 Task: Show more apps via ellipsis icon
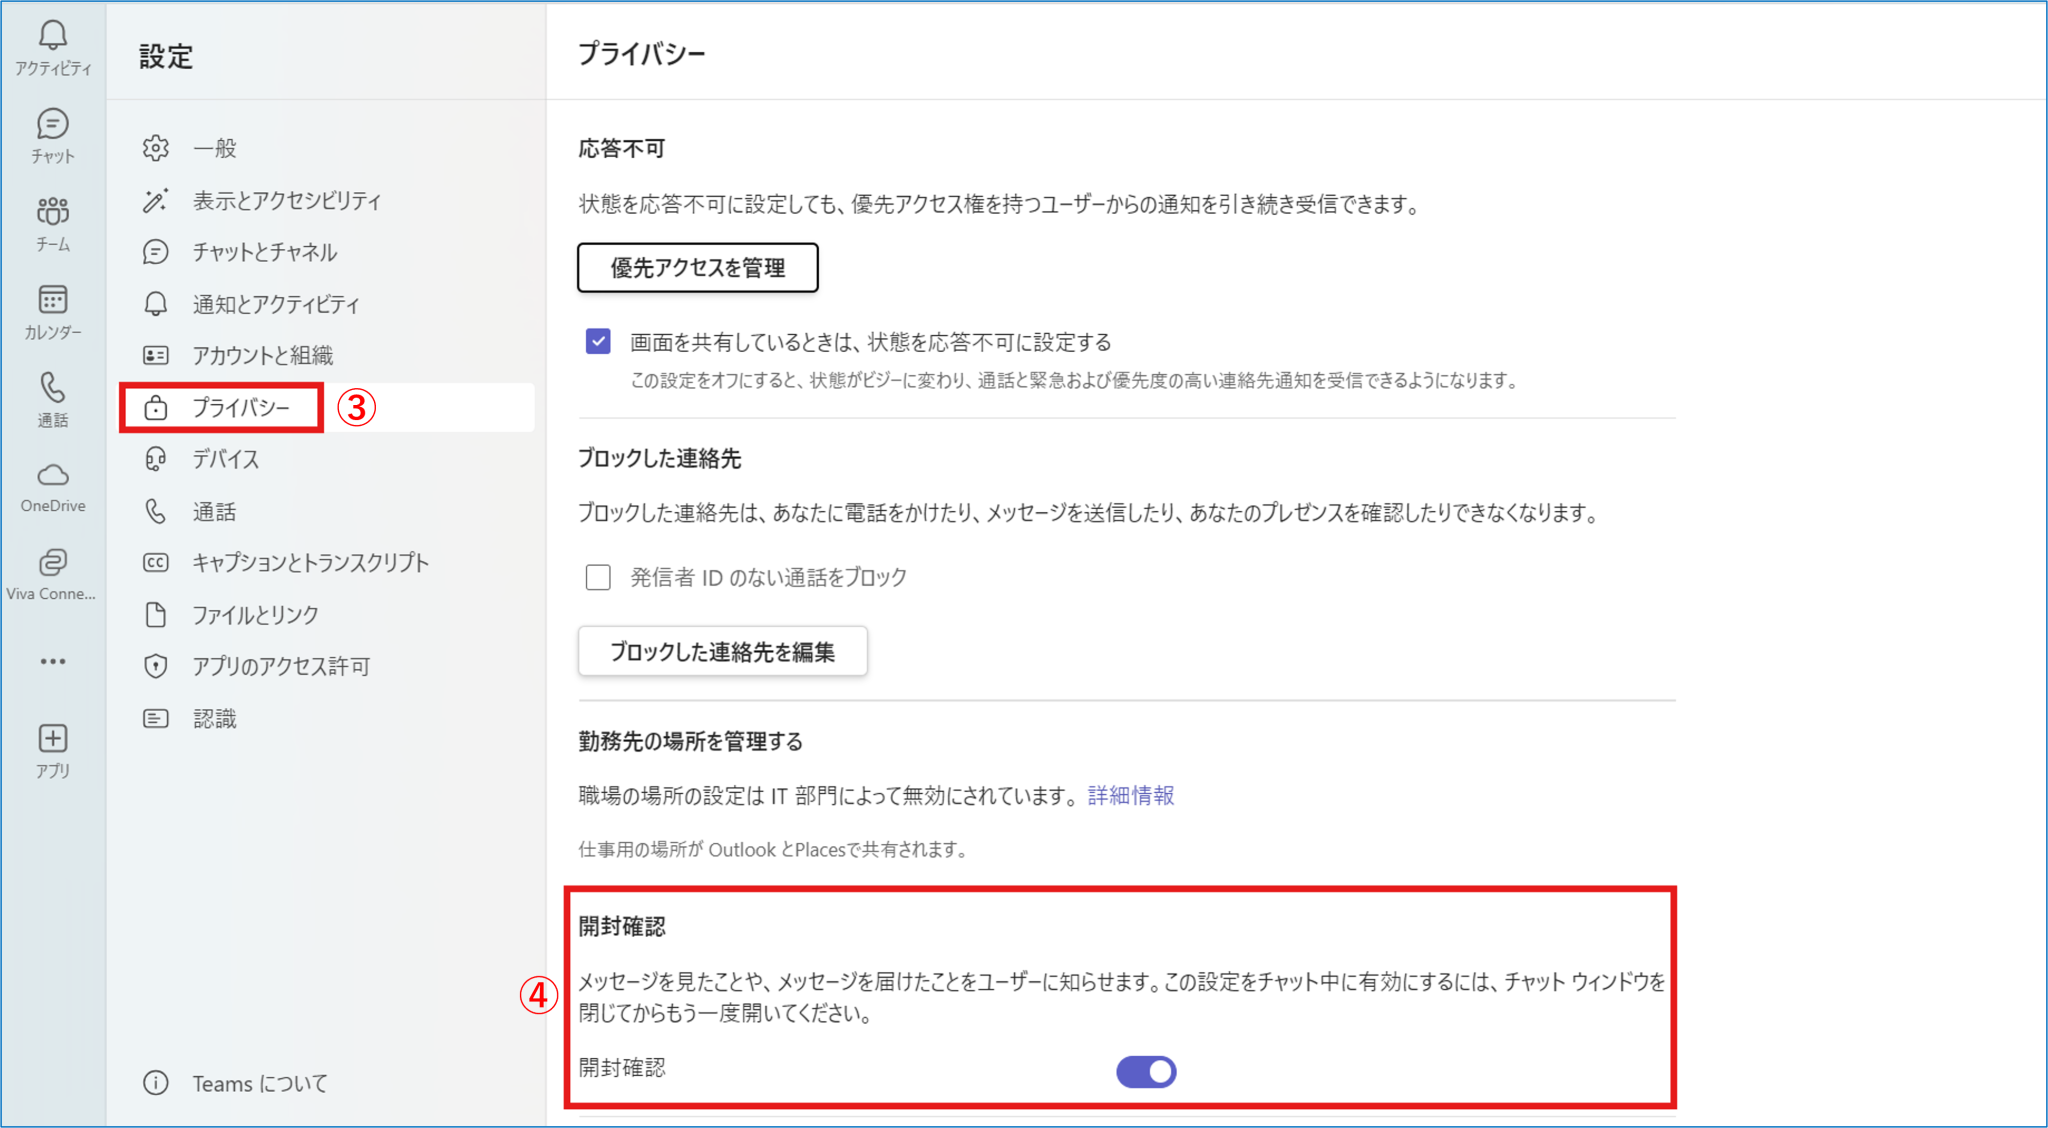53,661
